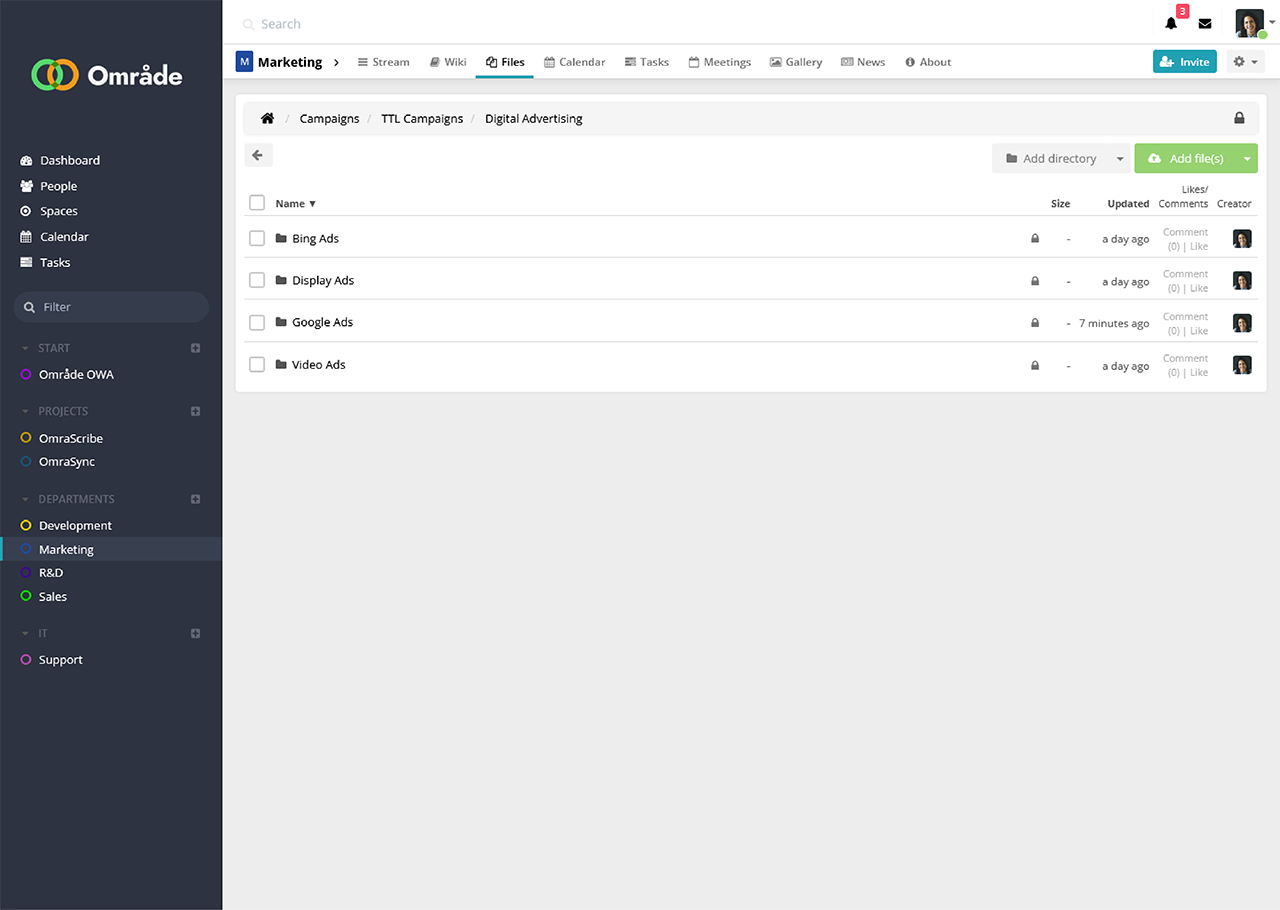Check the Bing Ads folder checkbox
1280x910 pixels.
257,239
